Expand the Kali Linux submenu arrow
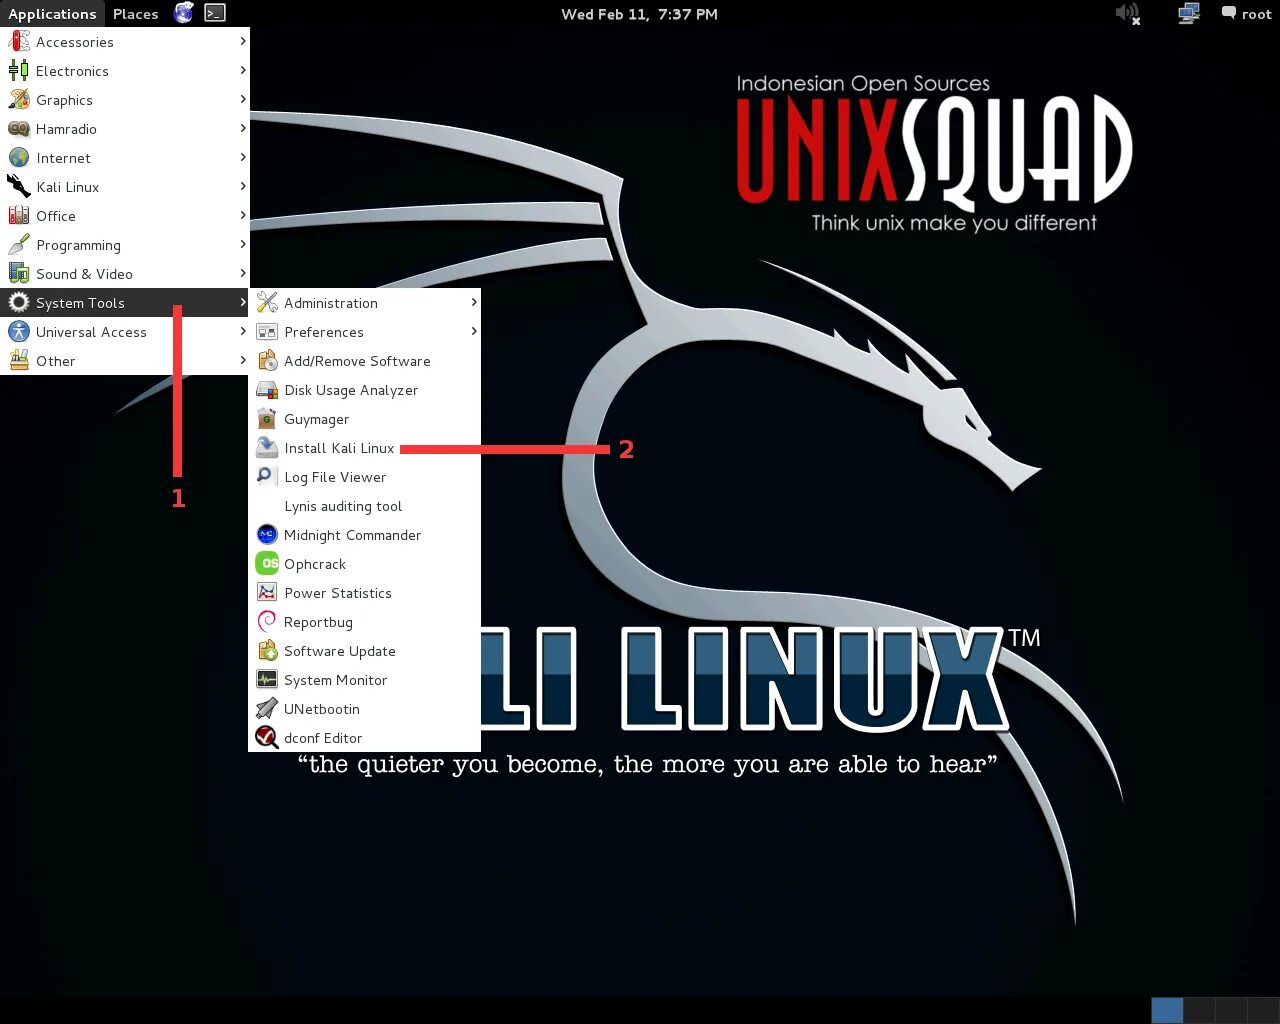 click(x=243, y=186)
